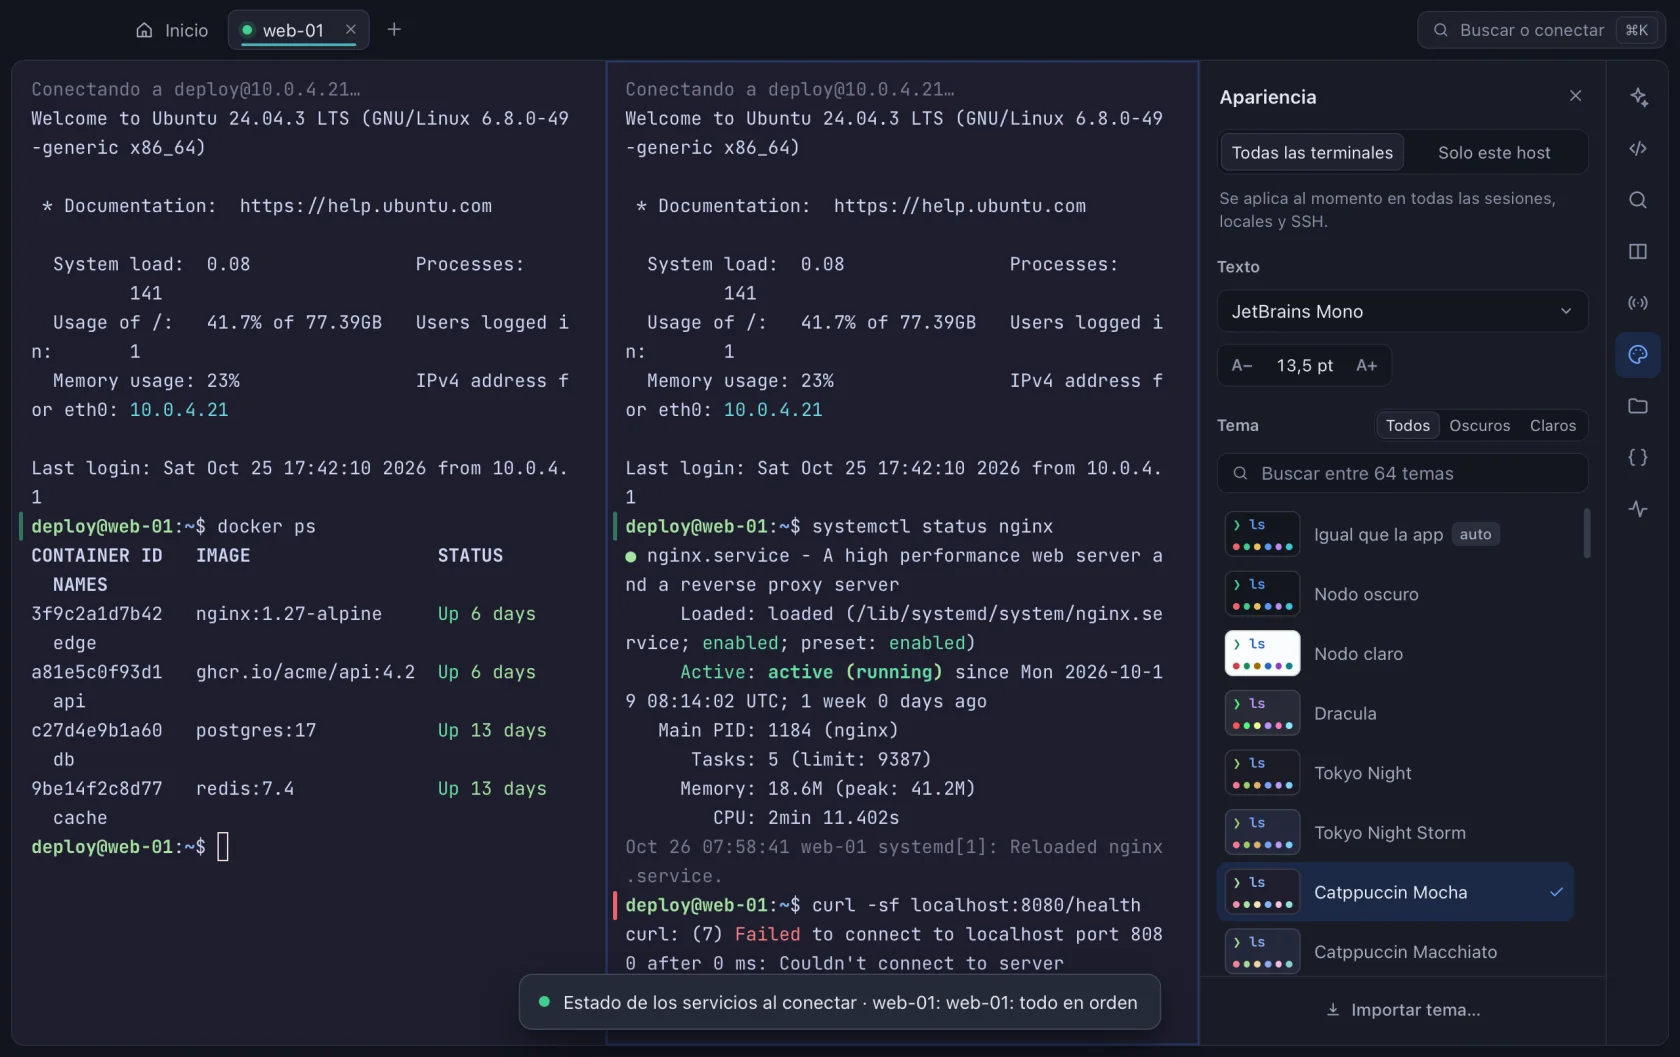Image resolution: width=1680 pixels, height=1057 pixels.
Task: Add a new tab with plus button
Action: point(394,29)
